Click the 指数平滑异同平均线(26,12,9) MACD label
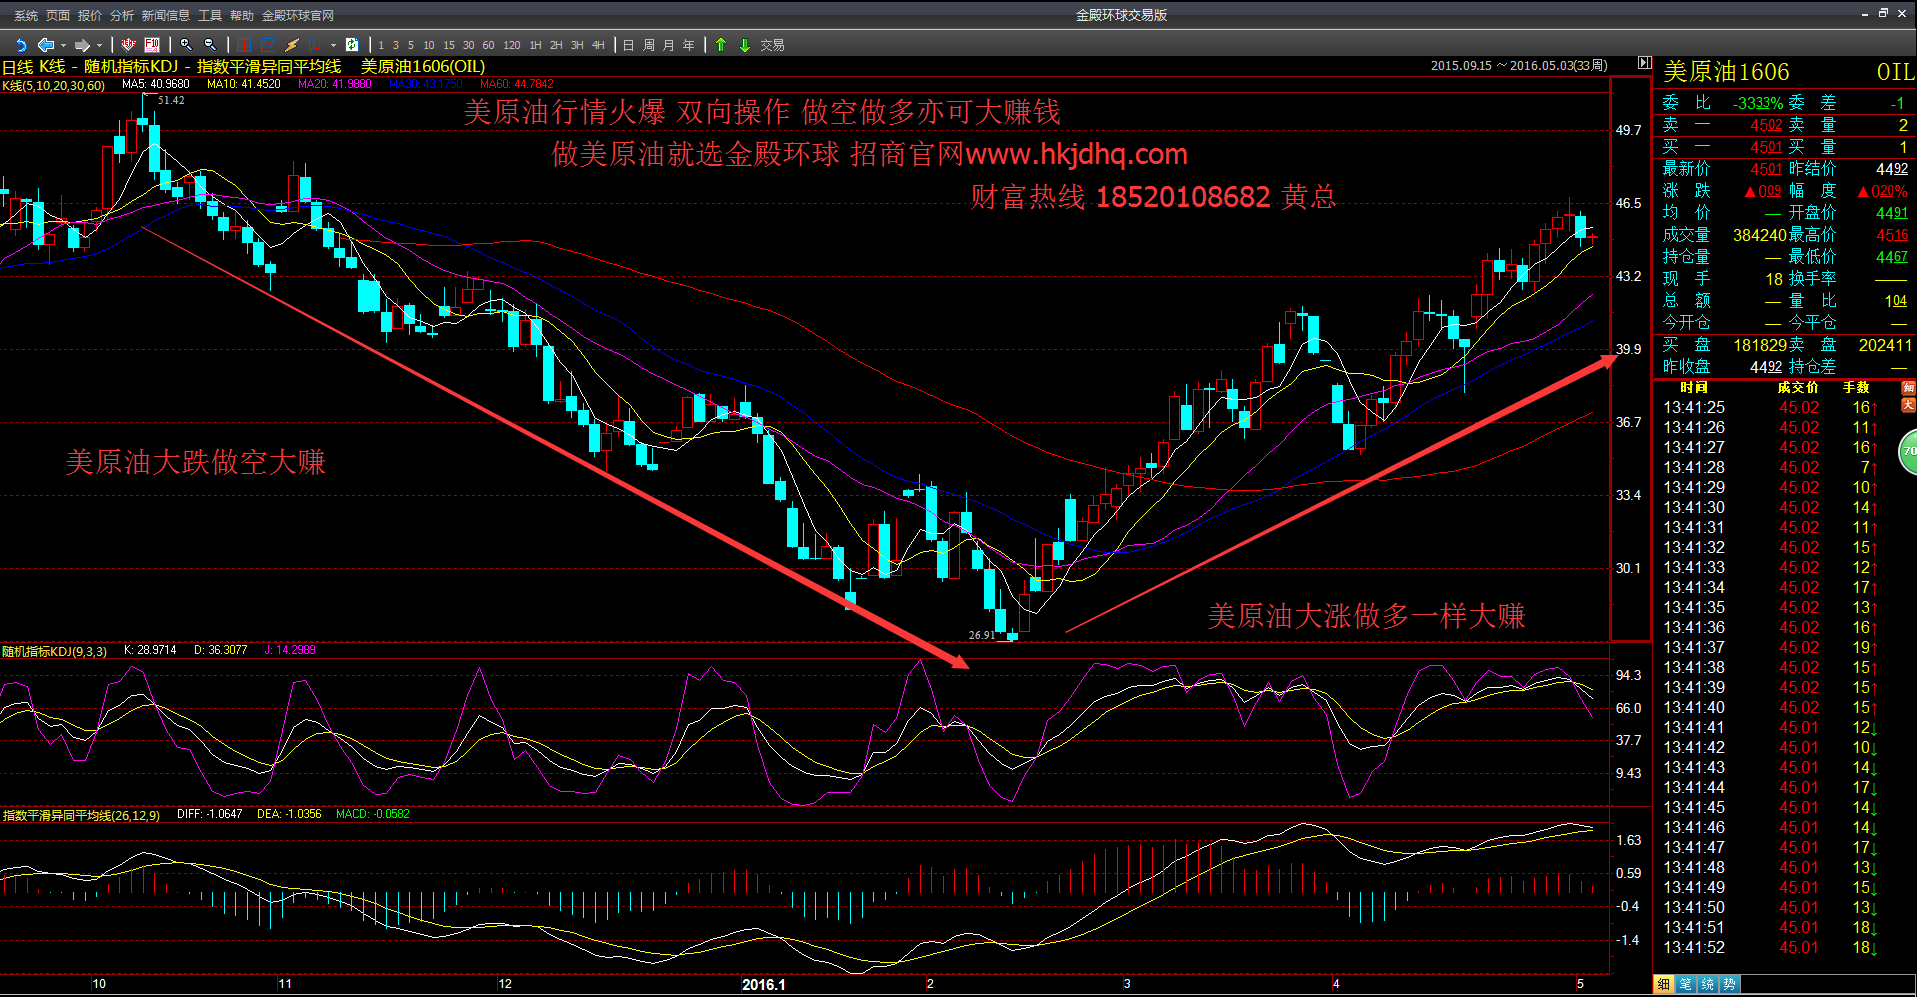Image resolution: width=1917 pixels, height=997 pixels. pyautogui.click(x=81, y=815)
